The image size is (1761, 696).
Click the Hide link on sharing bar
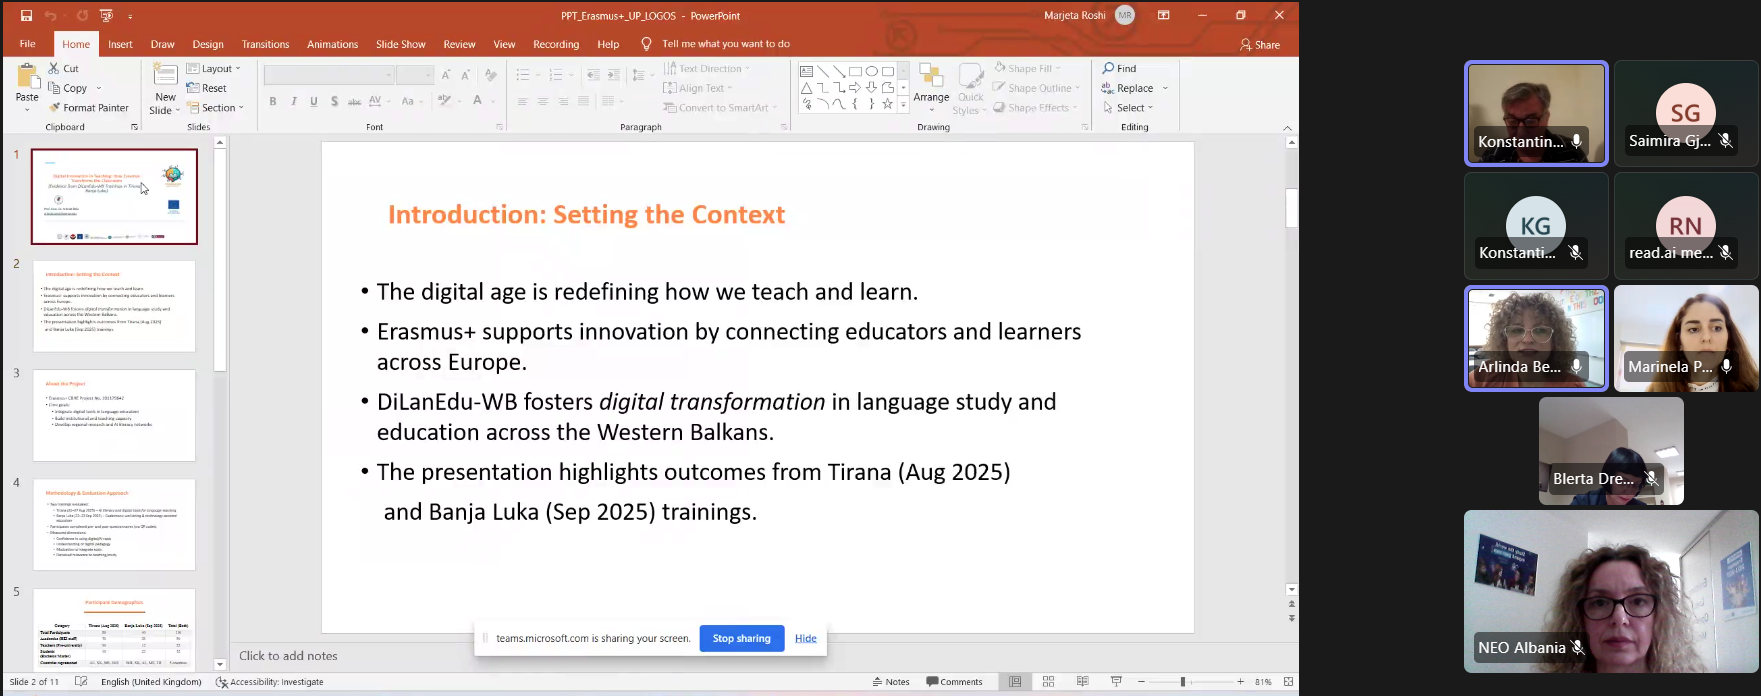pos(805,638)
